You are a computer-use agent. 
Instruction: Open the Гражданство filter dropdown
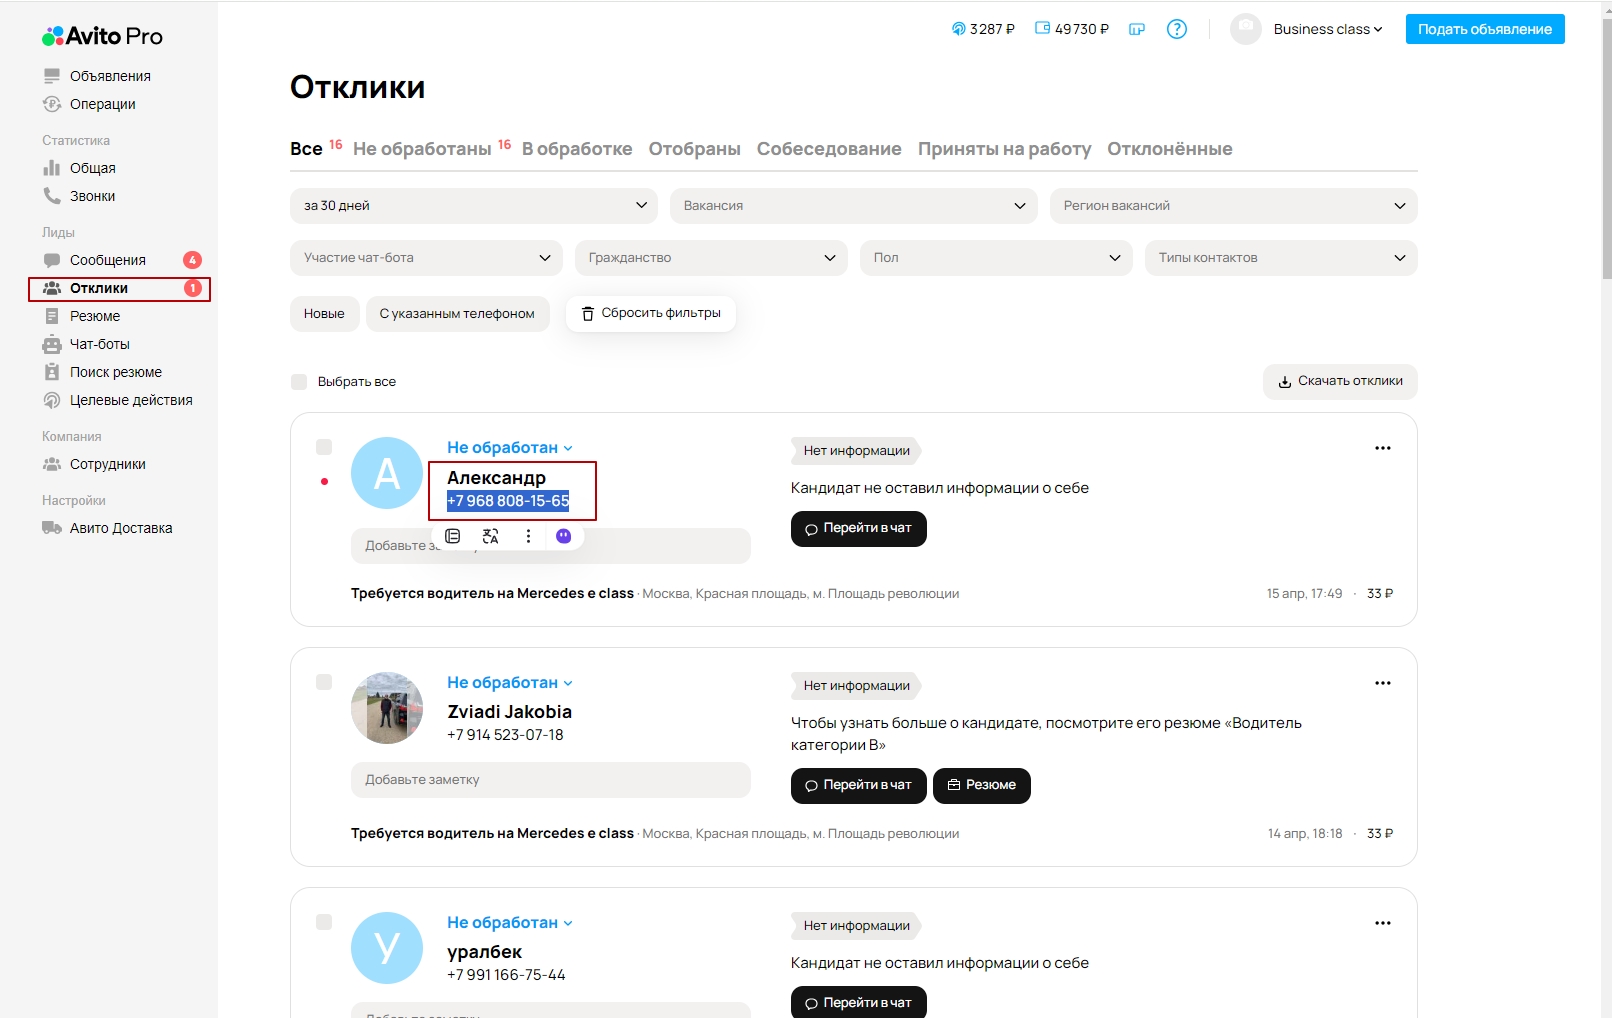click(710, 258)
